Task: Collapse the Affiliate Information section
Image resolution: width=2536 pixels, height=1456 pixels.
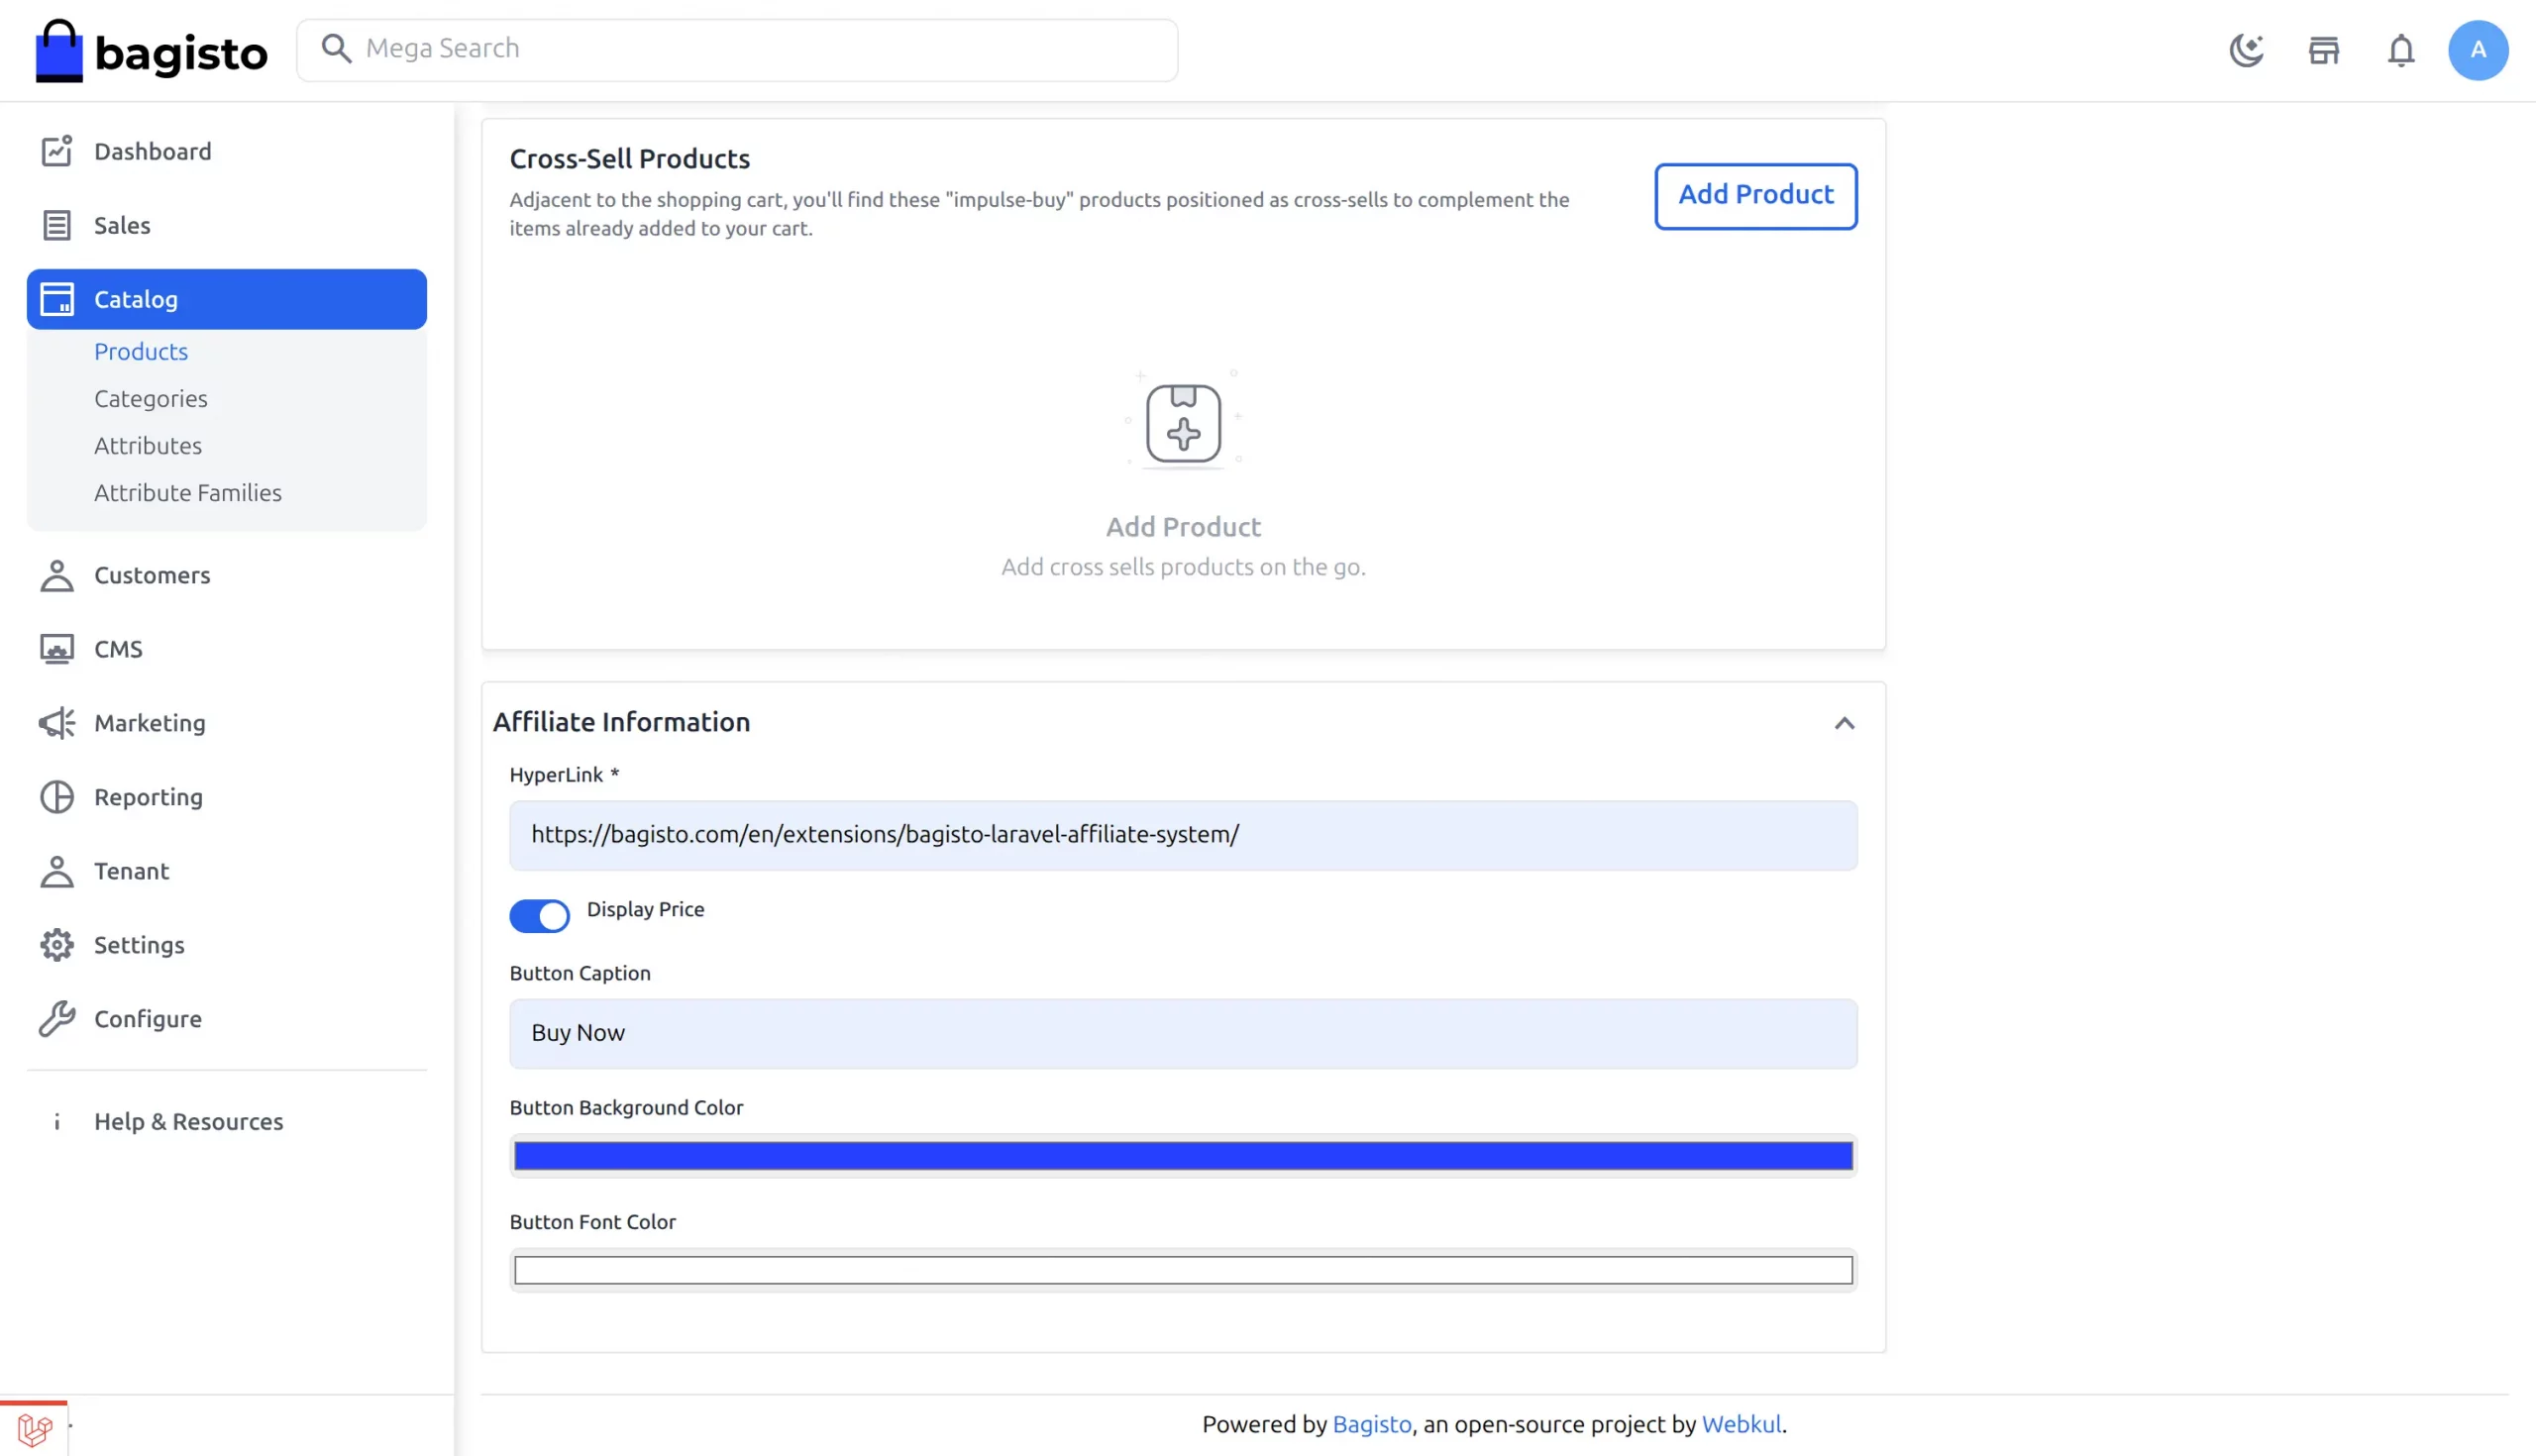Action: [1844, 723]
